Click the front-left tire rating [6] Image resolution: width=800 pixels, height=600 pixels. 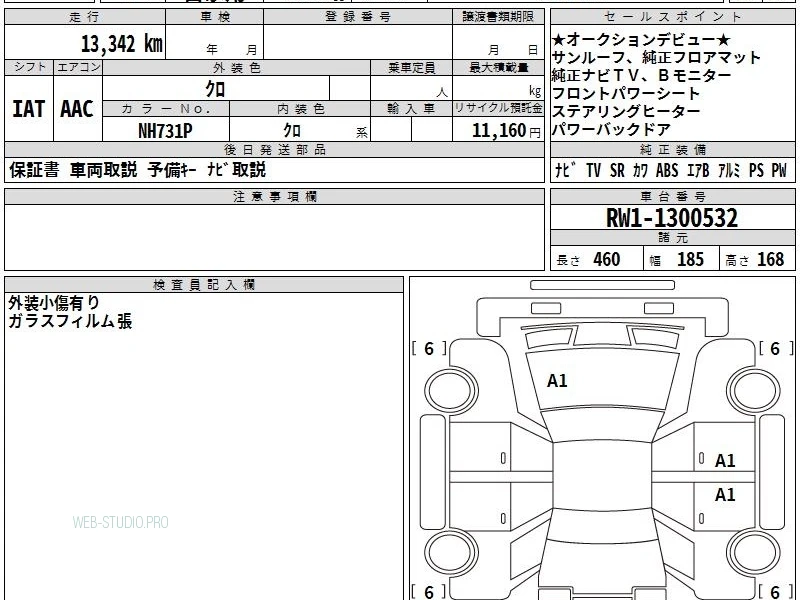pyautogui.click(x=429, y=348)
